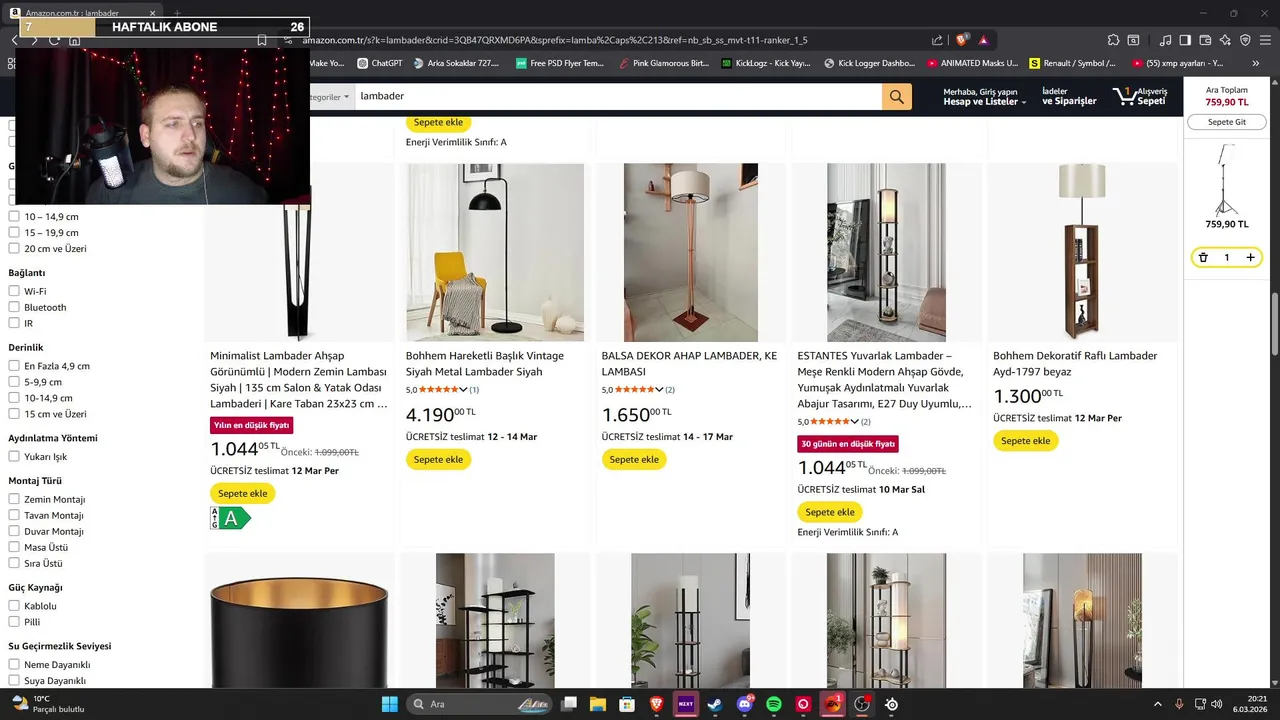Click the share icon in address bar

click(937, 40)
